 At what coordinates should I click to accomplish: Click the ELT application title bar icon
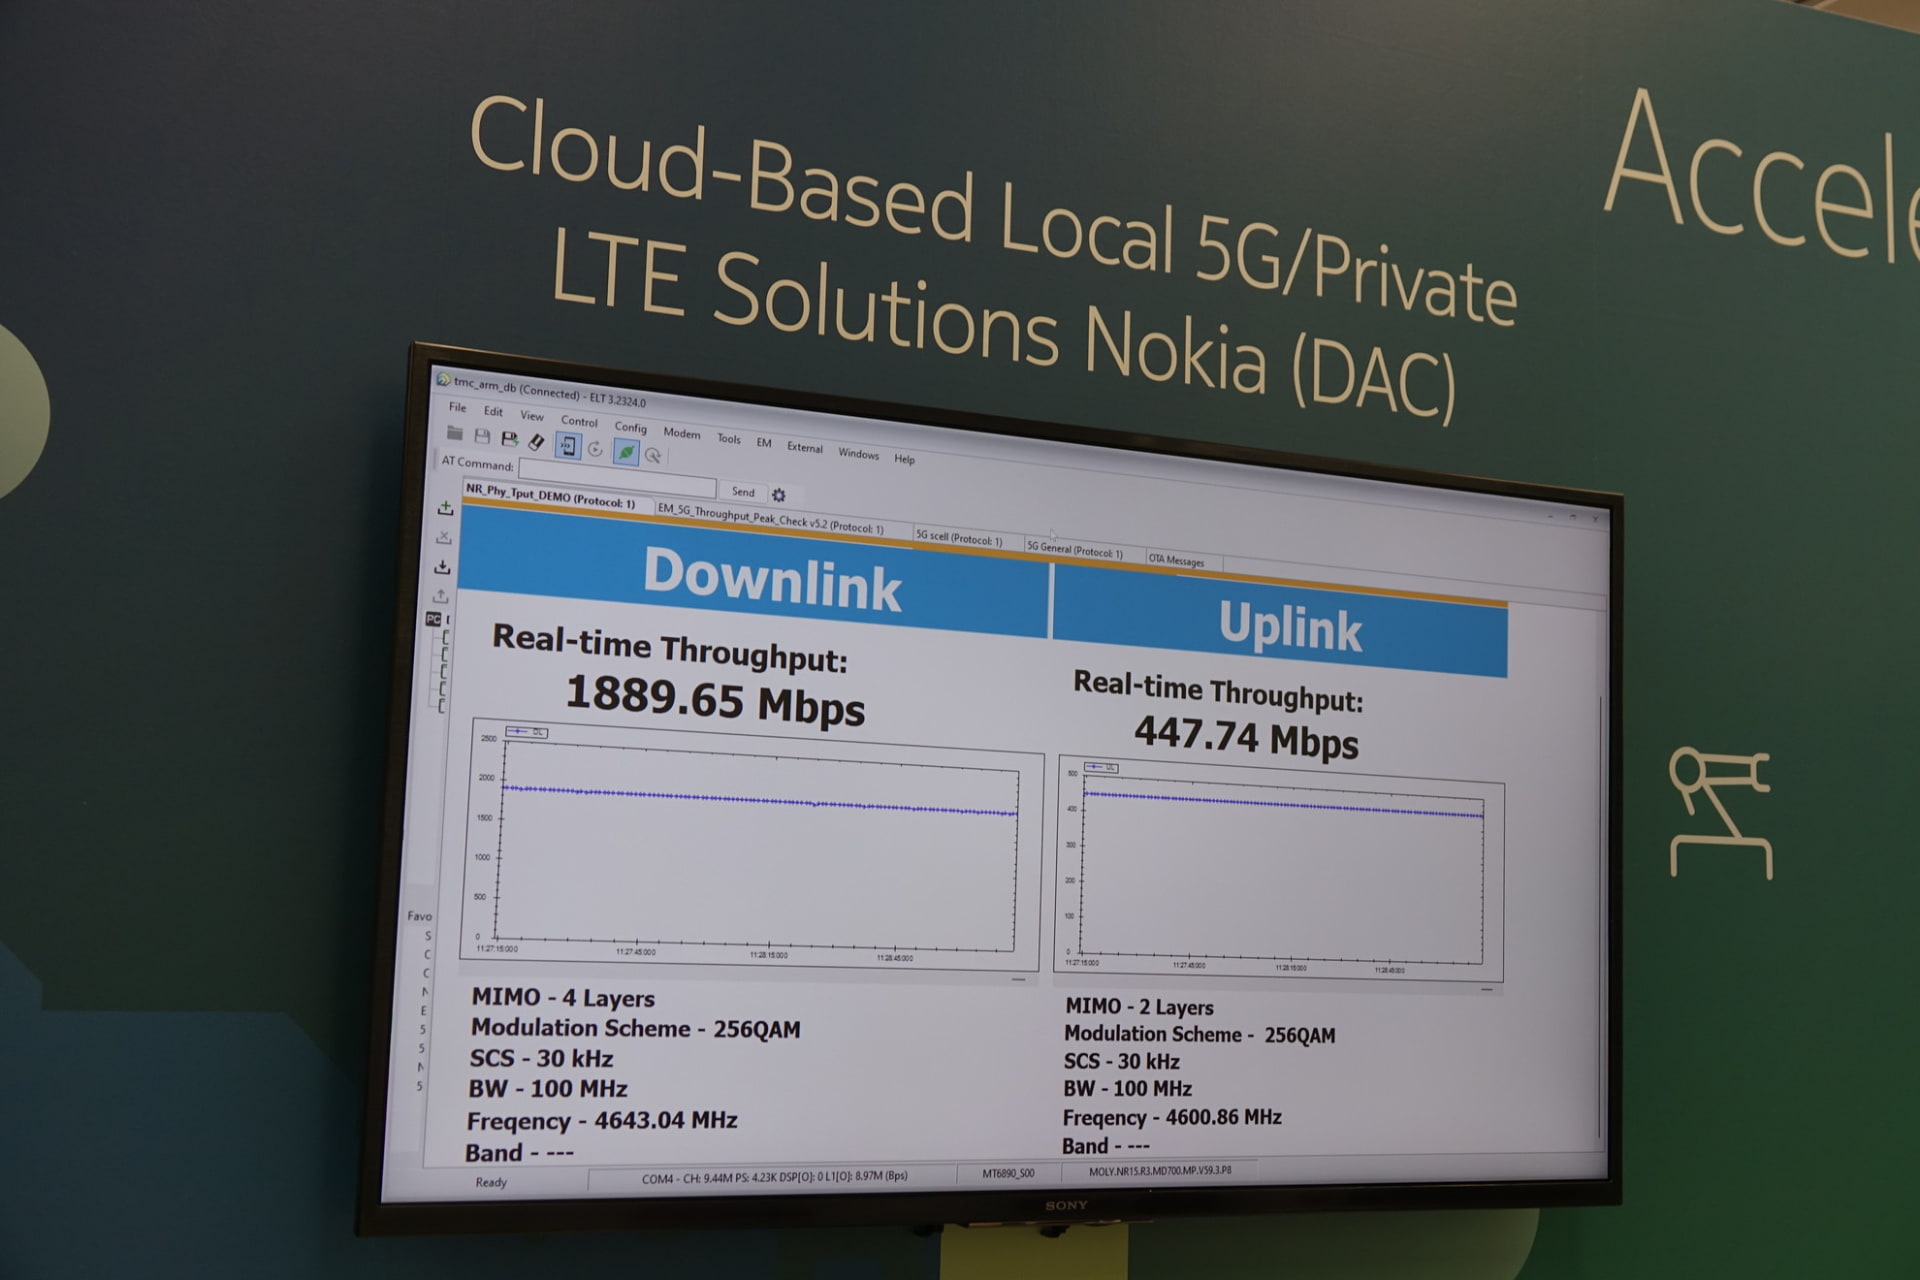443,379
